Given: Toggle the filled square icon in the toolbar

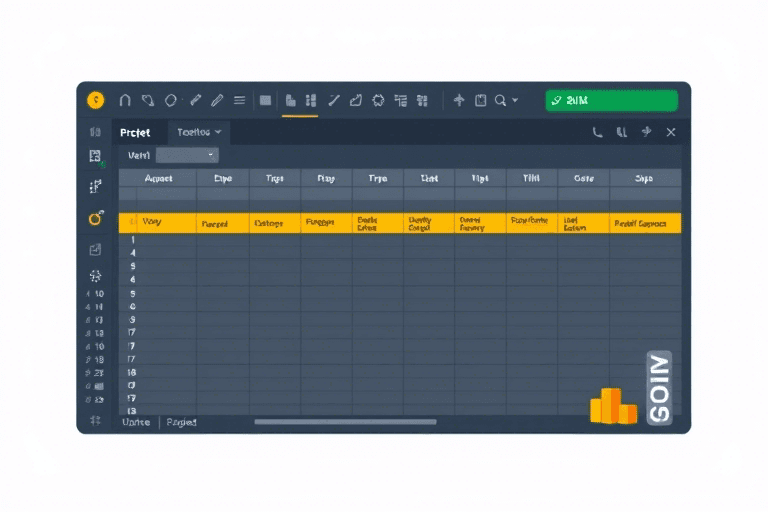Looking at the screenshot, I should tap(265, 100).
